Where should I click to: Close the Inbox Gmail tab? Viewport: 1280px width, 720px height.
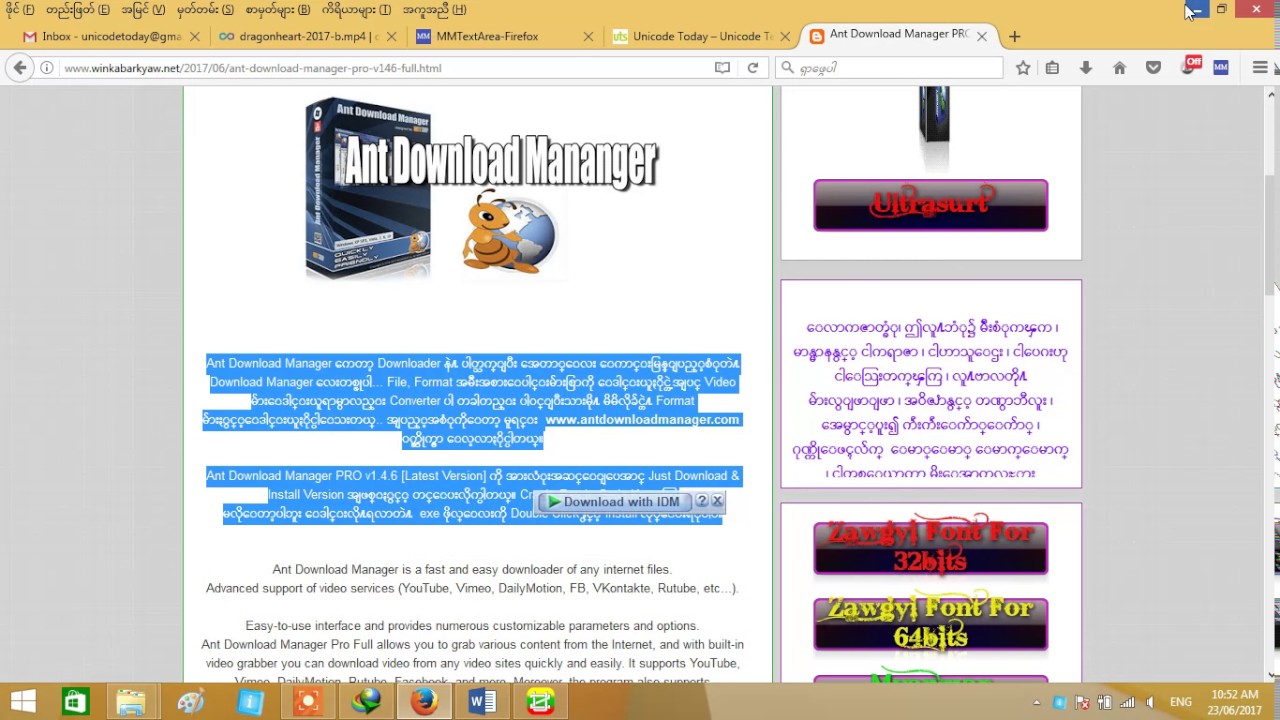coord(195,36)
